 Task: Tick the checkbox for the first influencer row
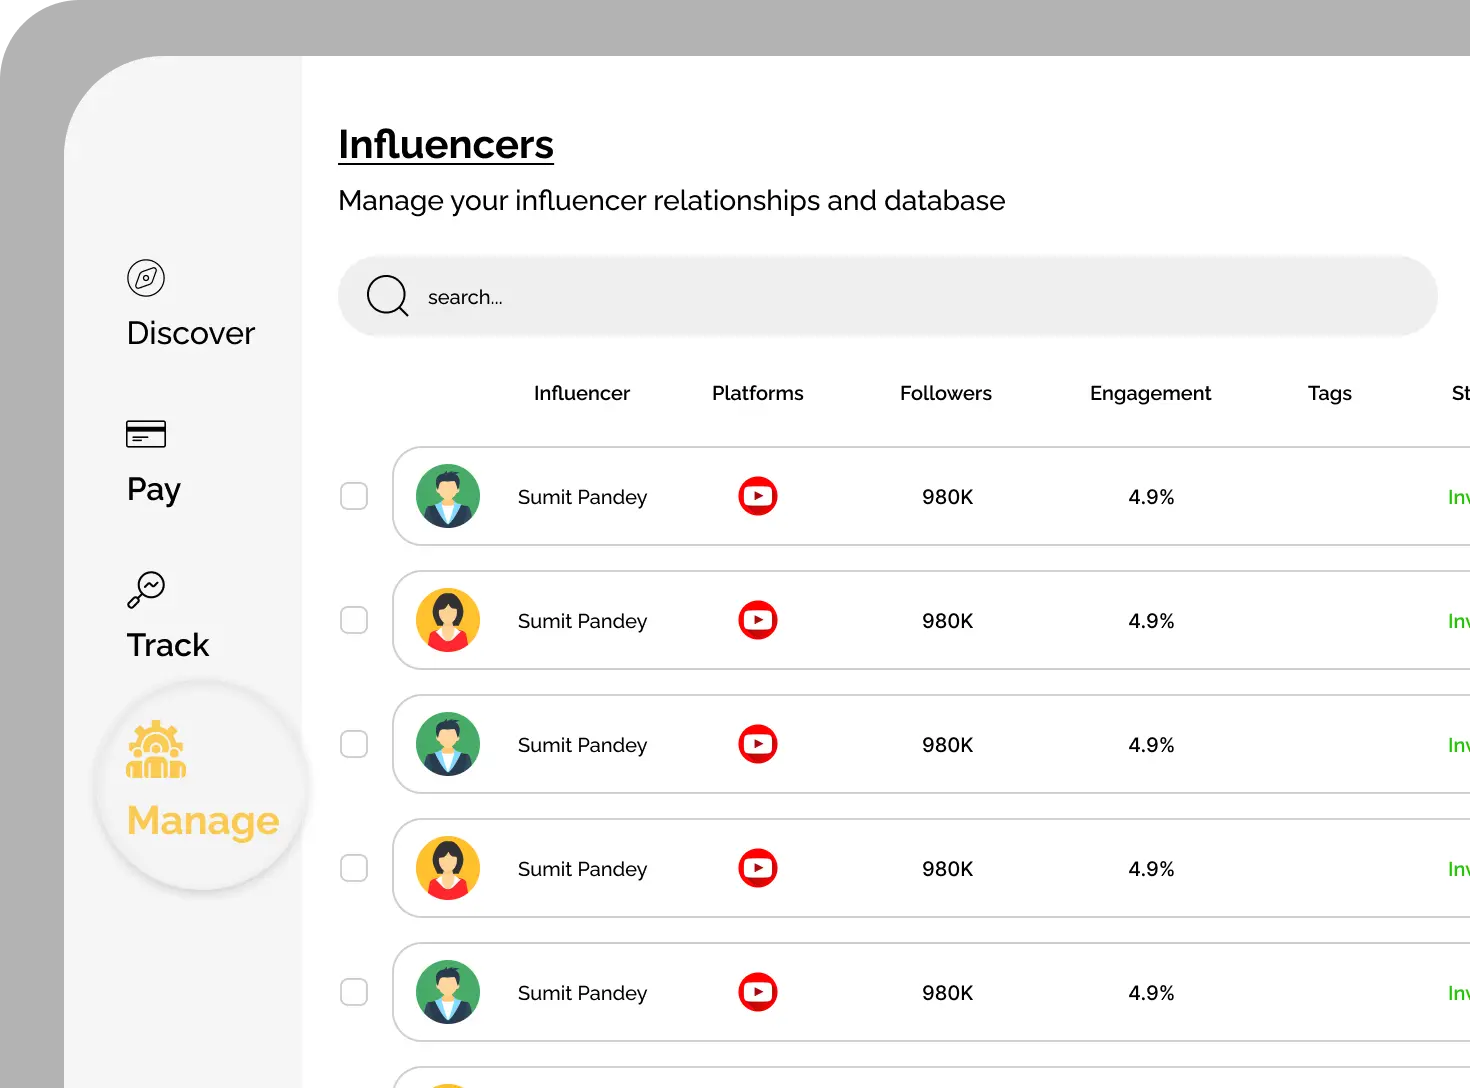[x=354, y=496]
